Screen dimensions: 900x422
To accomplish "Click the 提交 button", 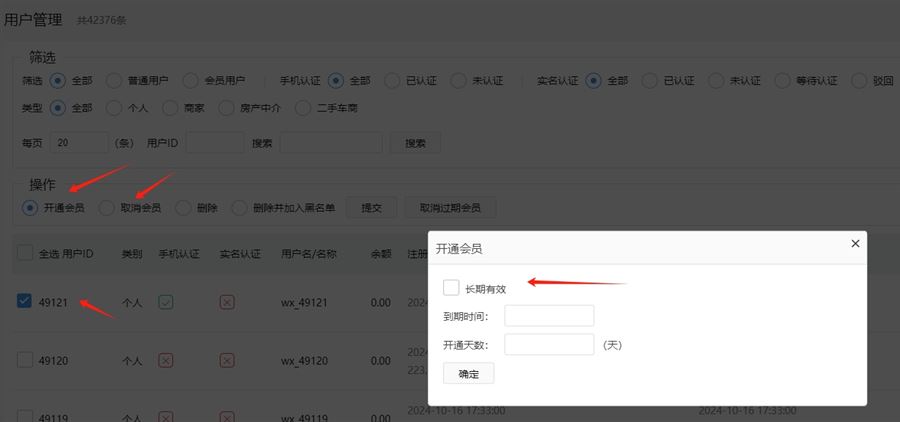I will [x=372, y=208].
